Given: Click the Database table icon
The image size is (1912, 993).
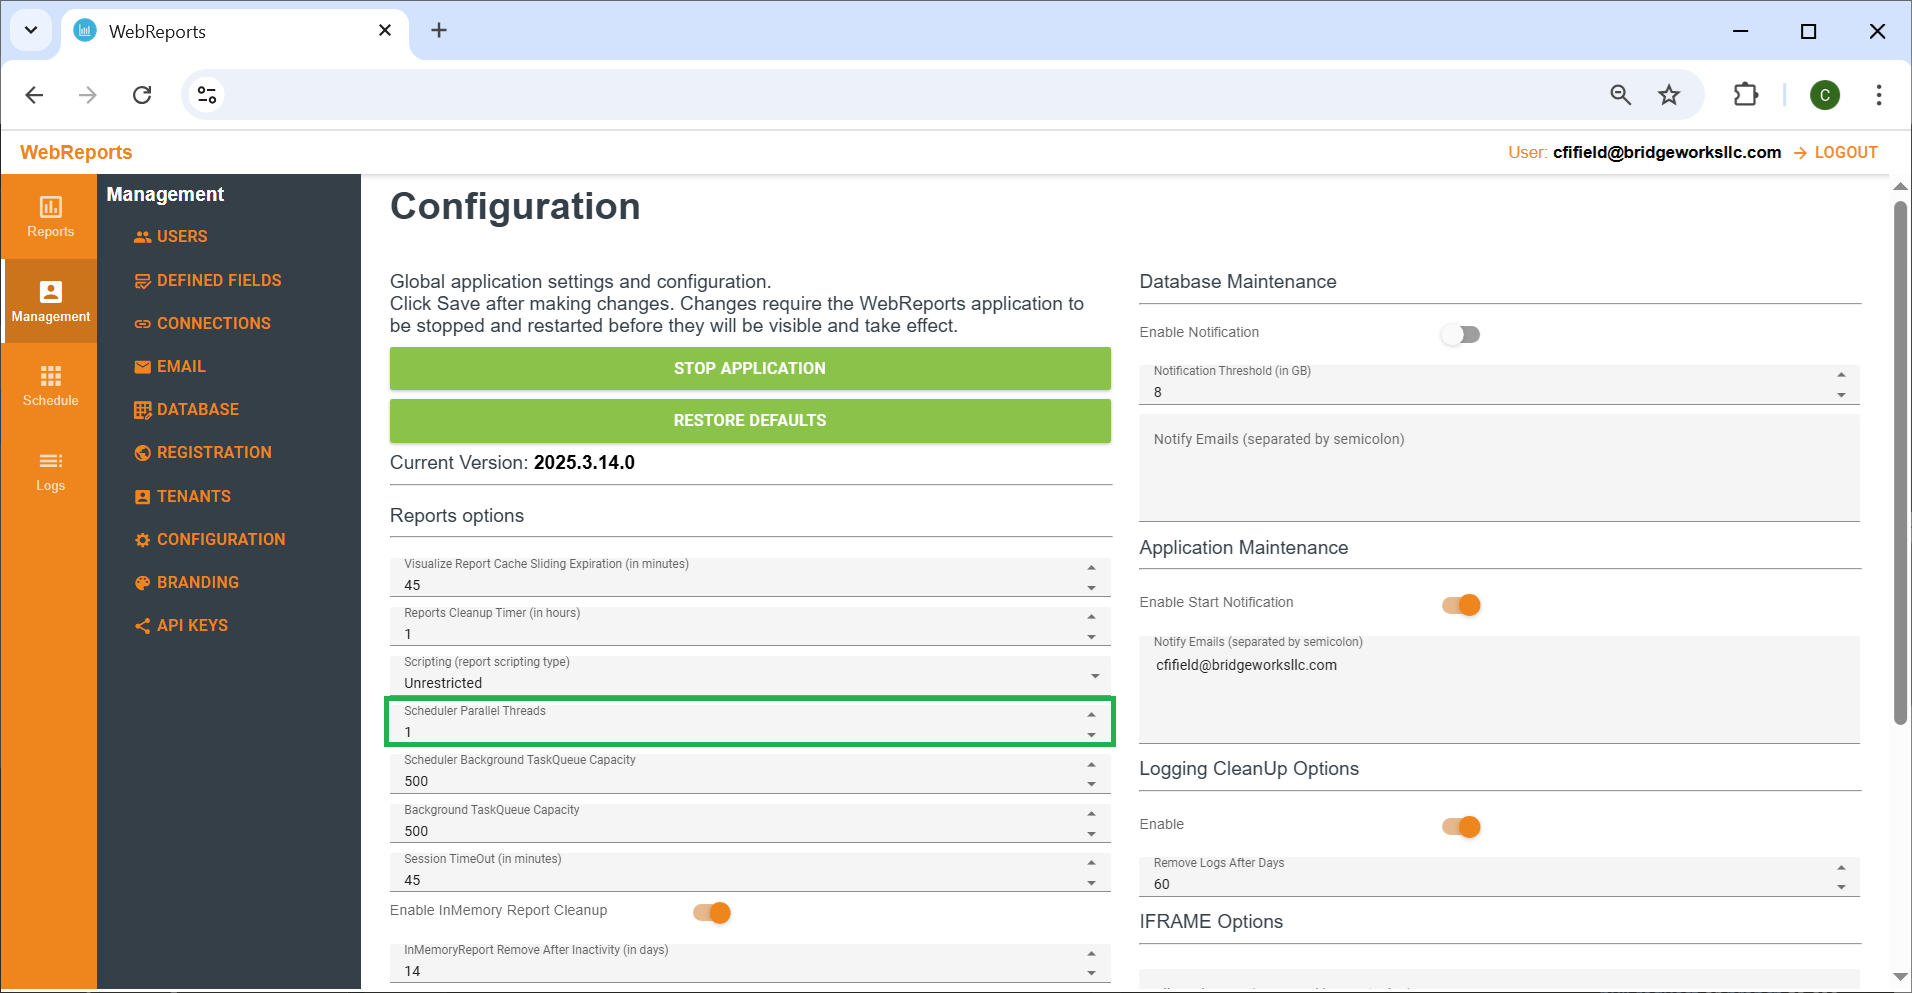Looking at the screenshot, I should [x=143, y=410].
